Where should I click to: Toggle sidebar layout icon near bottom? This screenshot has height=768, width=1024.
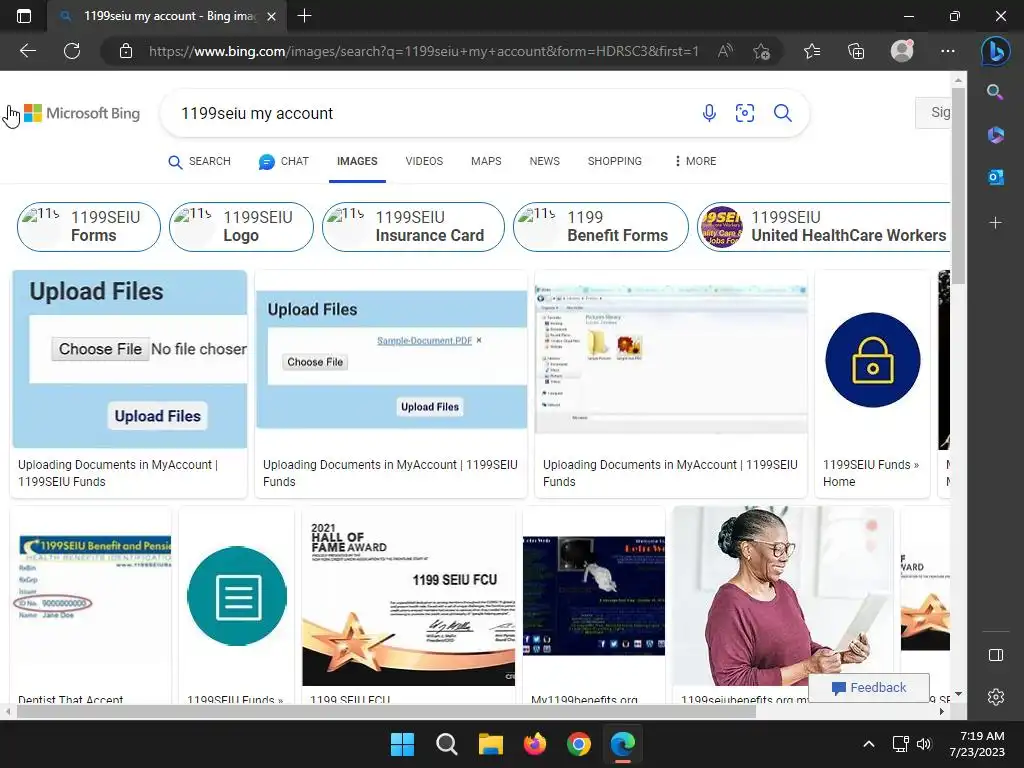coord(996,655)
